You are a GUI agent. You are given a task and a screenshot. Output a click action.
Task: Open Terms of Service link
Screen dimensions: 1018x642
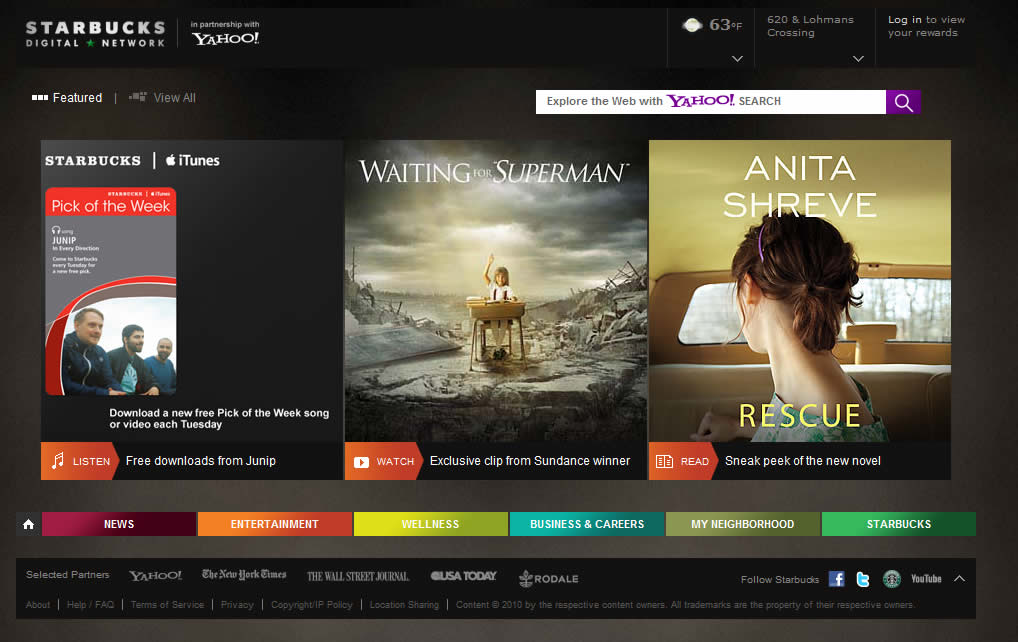pos(168,604)
